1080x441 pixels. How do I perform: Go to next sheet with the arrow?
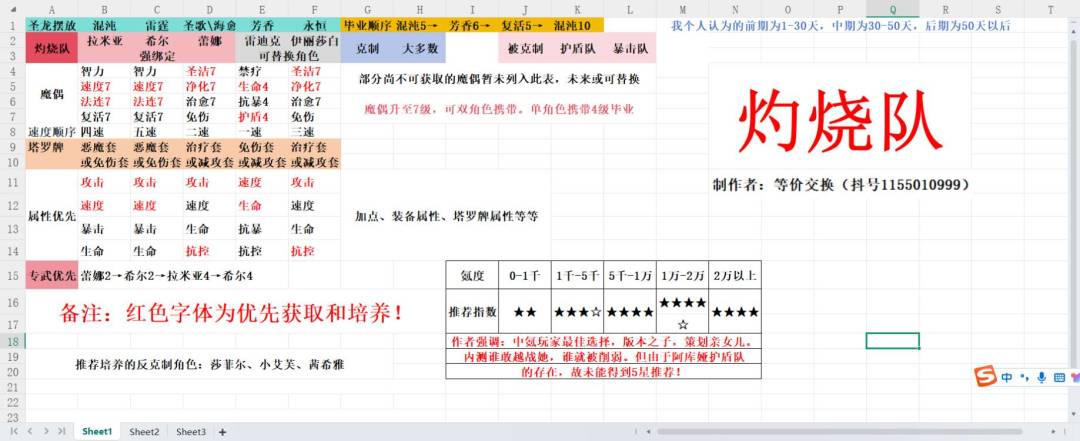[46, 431]
